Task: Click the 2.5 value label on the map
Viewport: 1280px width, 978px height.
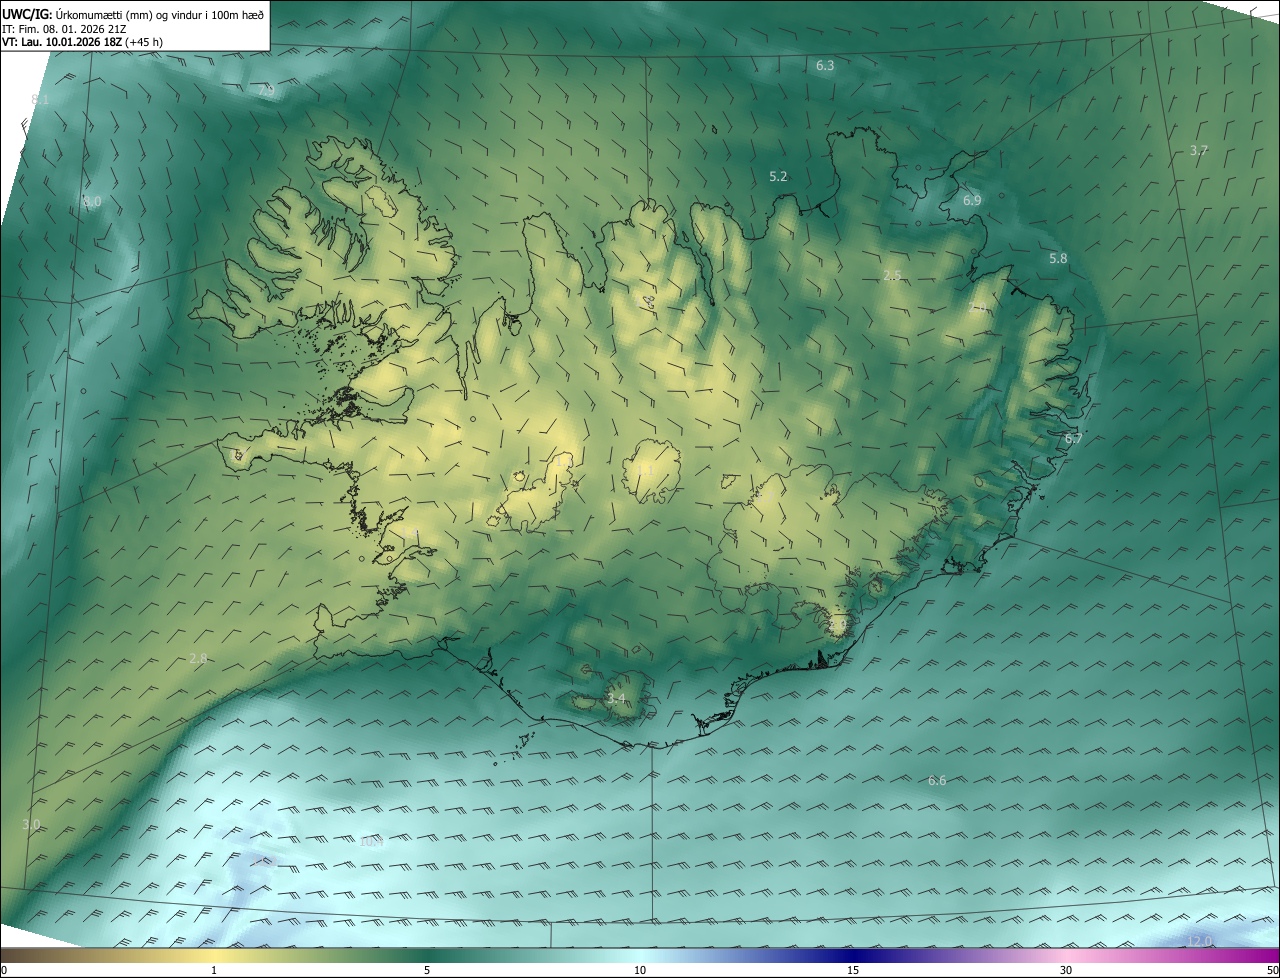Action: tap(892, 275)
